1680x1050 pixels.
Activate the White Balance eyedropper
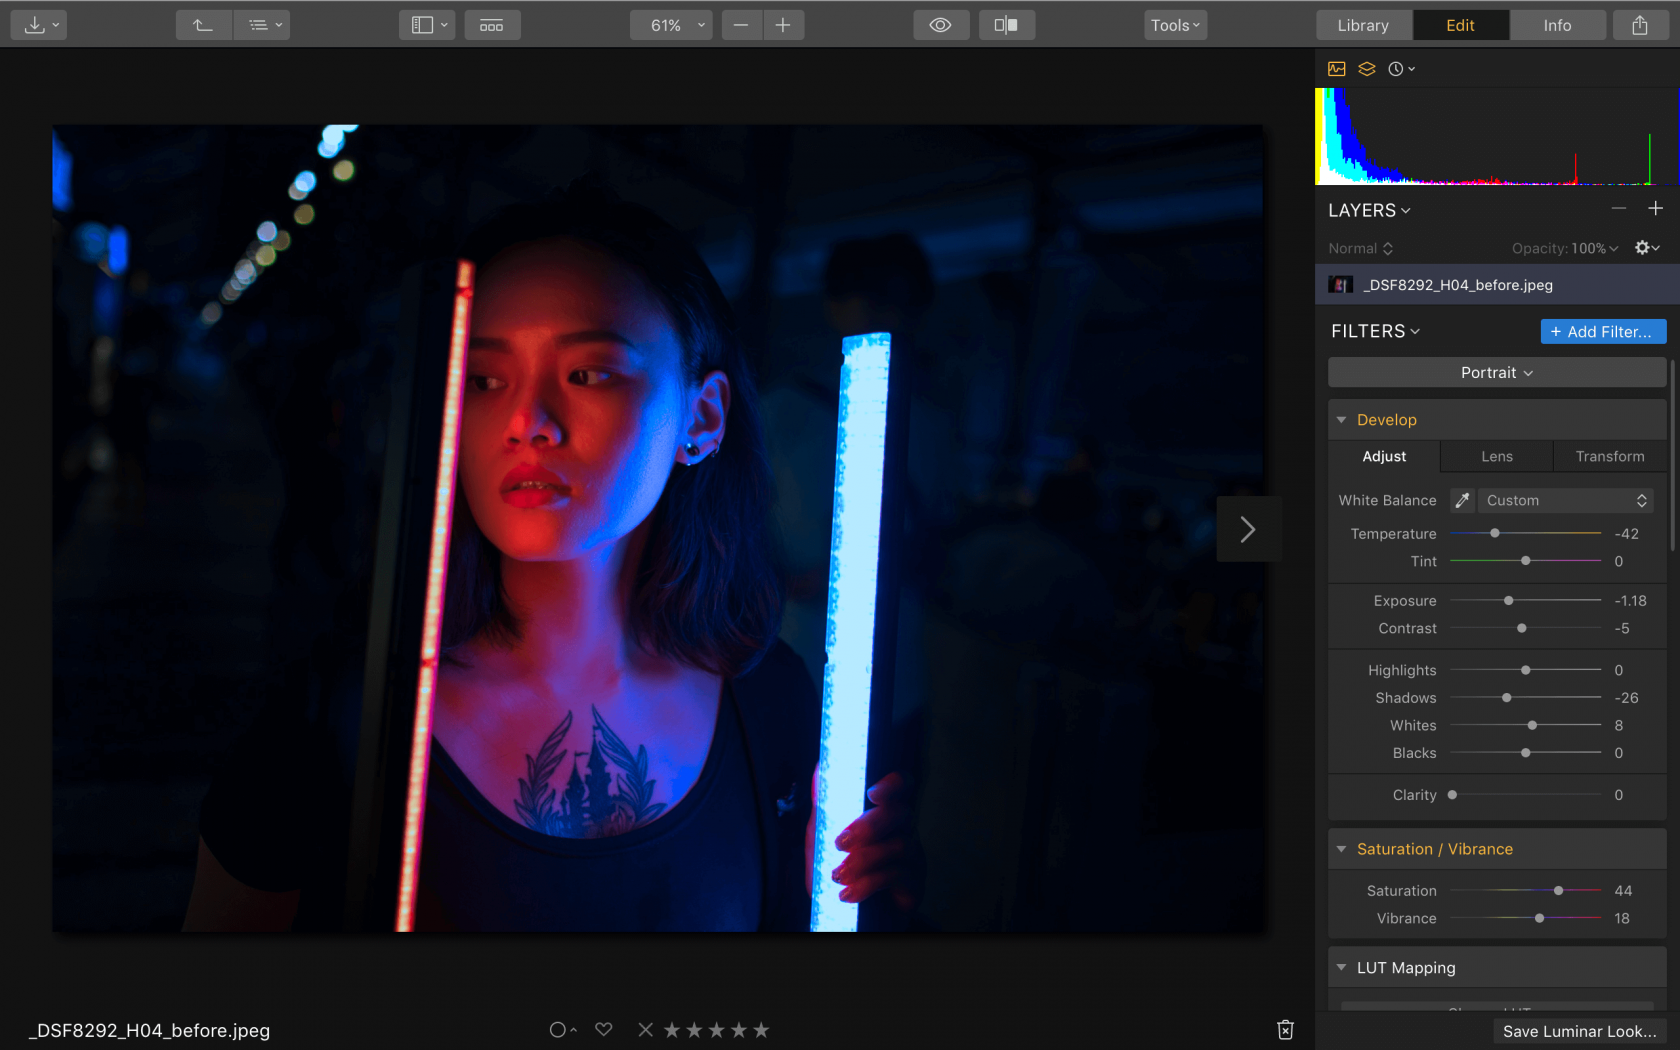pos(1462,500)
